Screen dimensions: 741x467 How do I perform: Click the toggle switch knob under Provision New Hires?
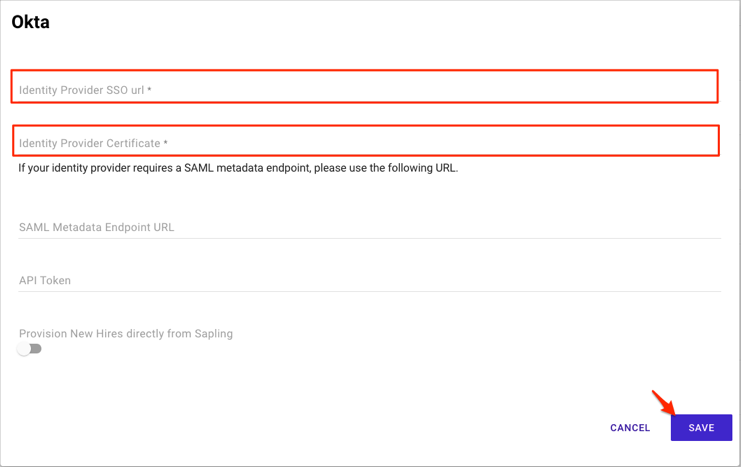24,349
